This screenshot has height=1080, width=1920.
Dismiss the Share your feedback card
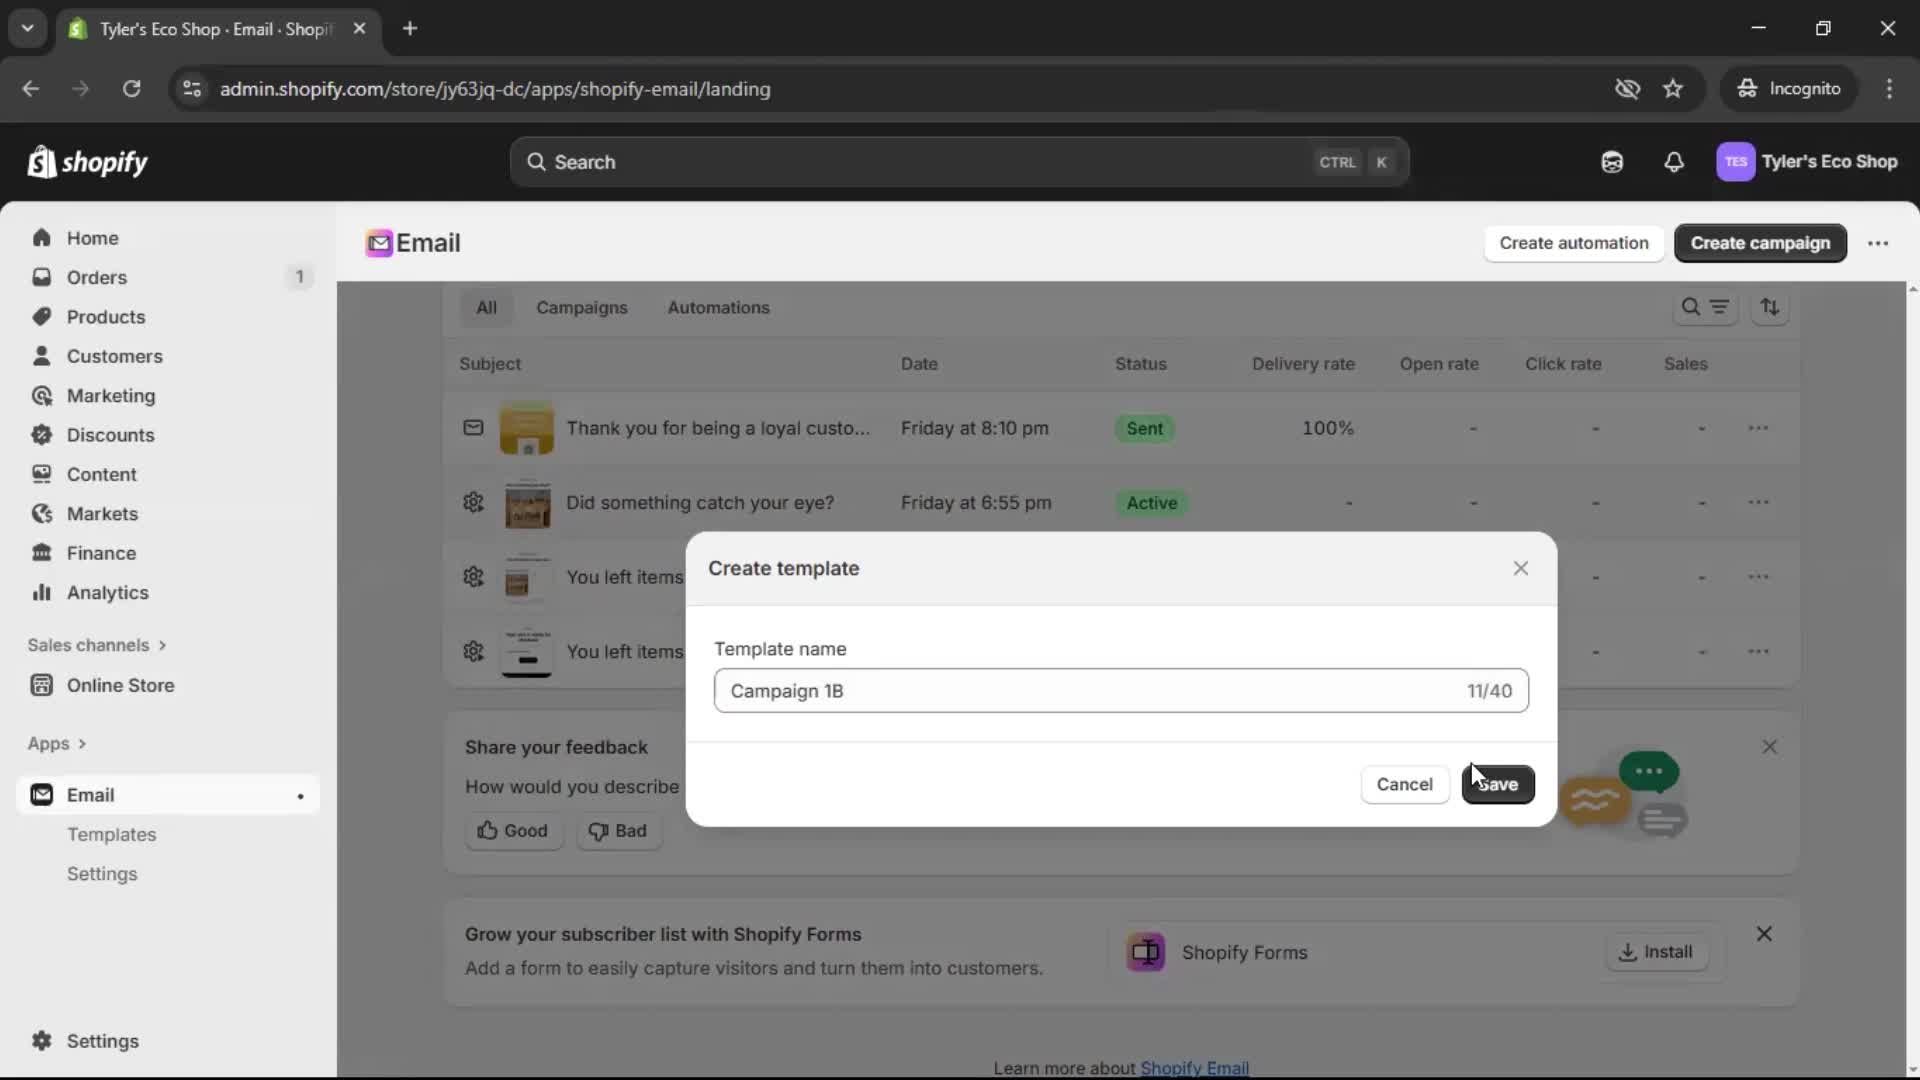click(1770, 747)
